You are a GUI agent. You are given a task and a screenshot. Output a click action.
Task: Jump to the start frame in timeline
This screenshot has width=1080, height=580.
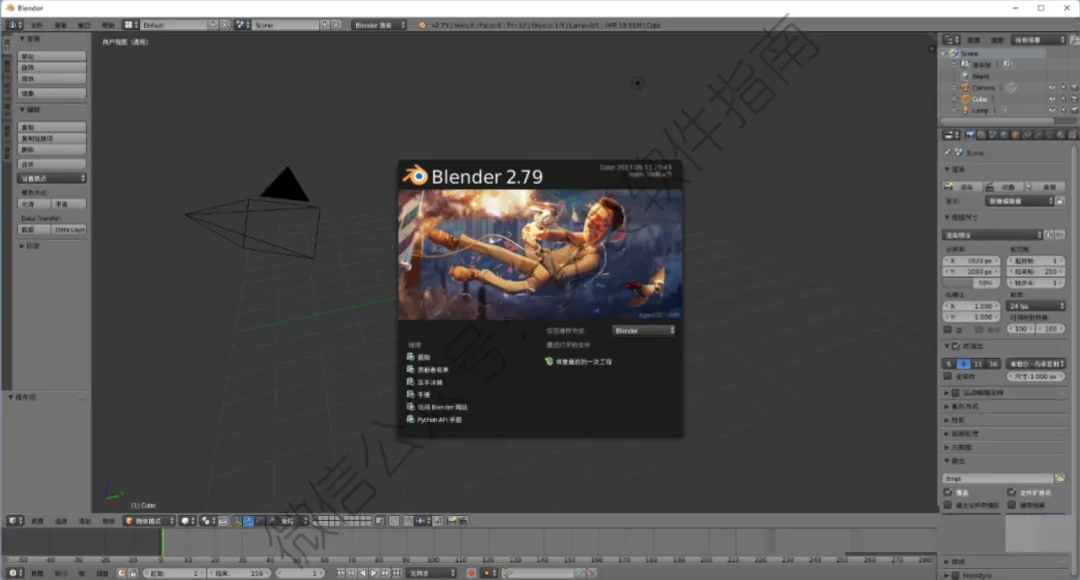(x=341, y=572)
